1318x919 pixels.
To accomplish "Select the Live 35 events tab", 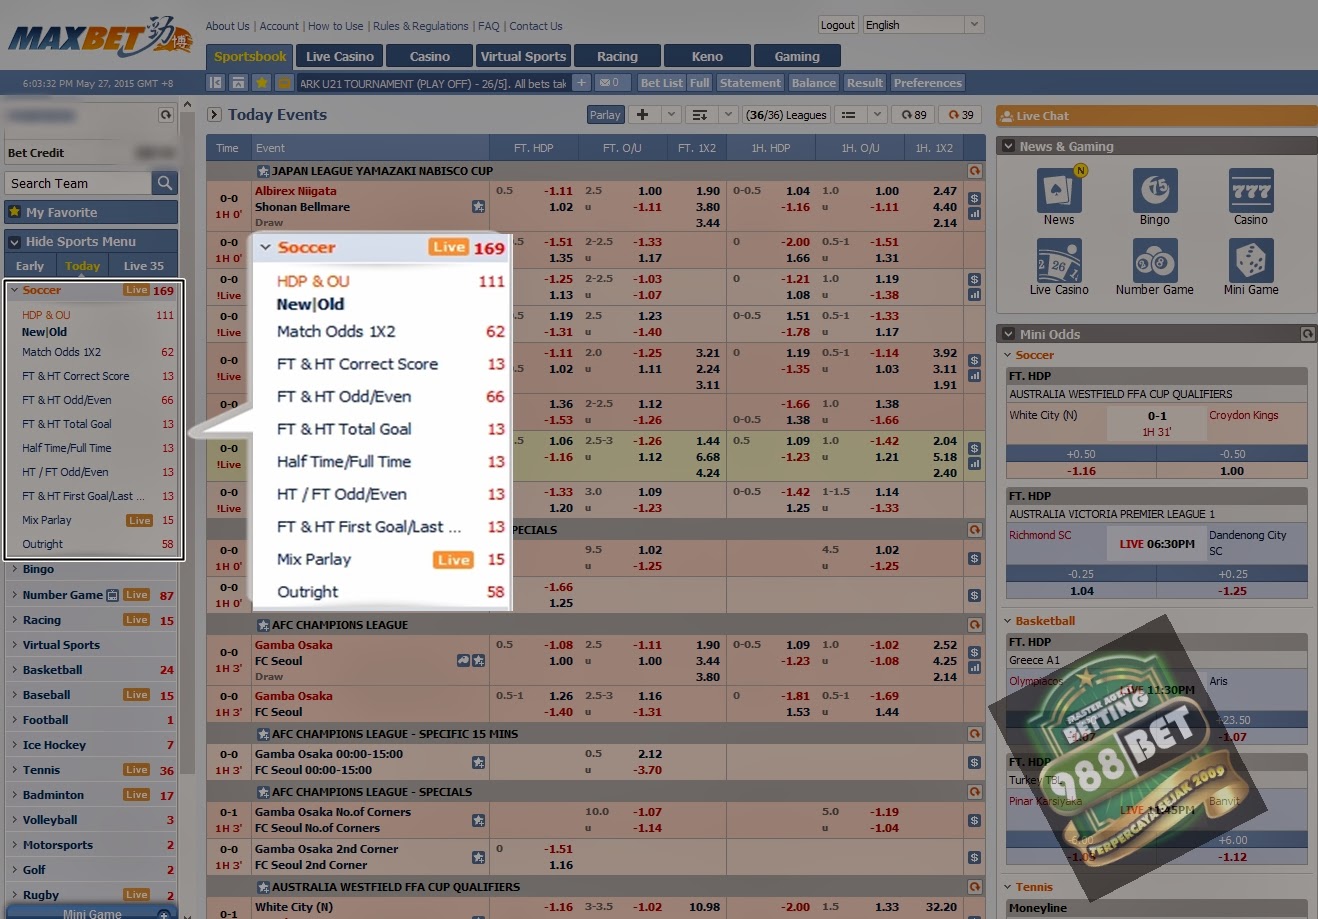I will pos(144,266).
